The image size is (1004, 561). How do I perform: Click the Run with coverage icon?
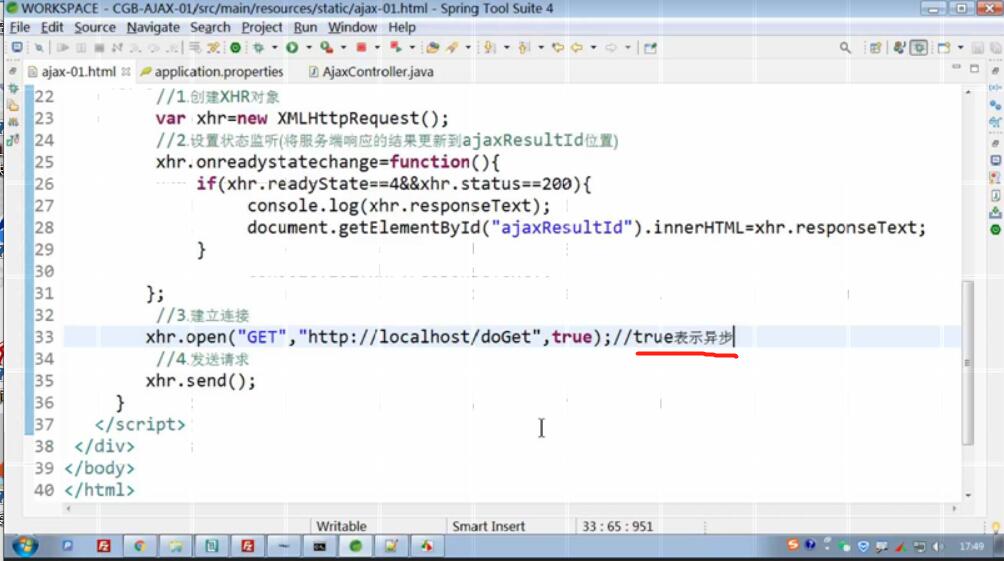point(327,47)
